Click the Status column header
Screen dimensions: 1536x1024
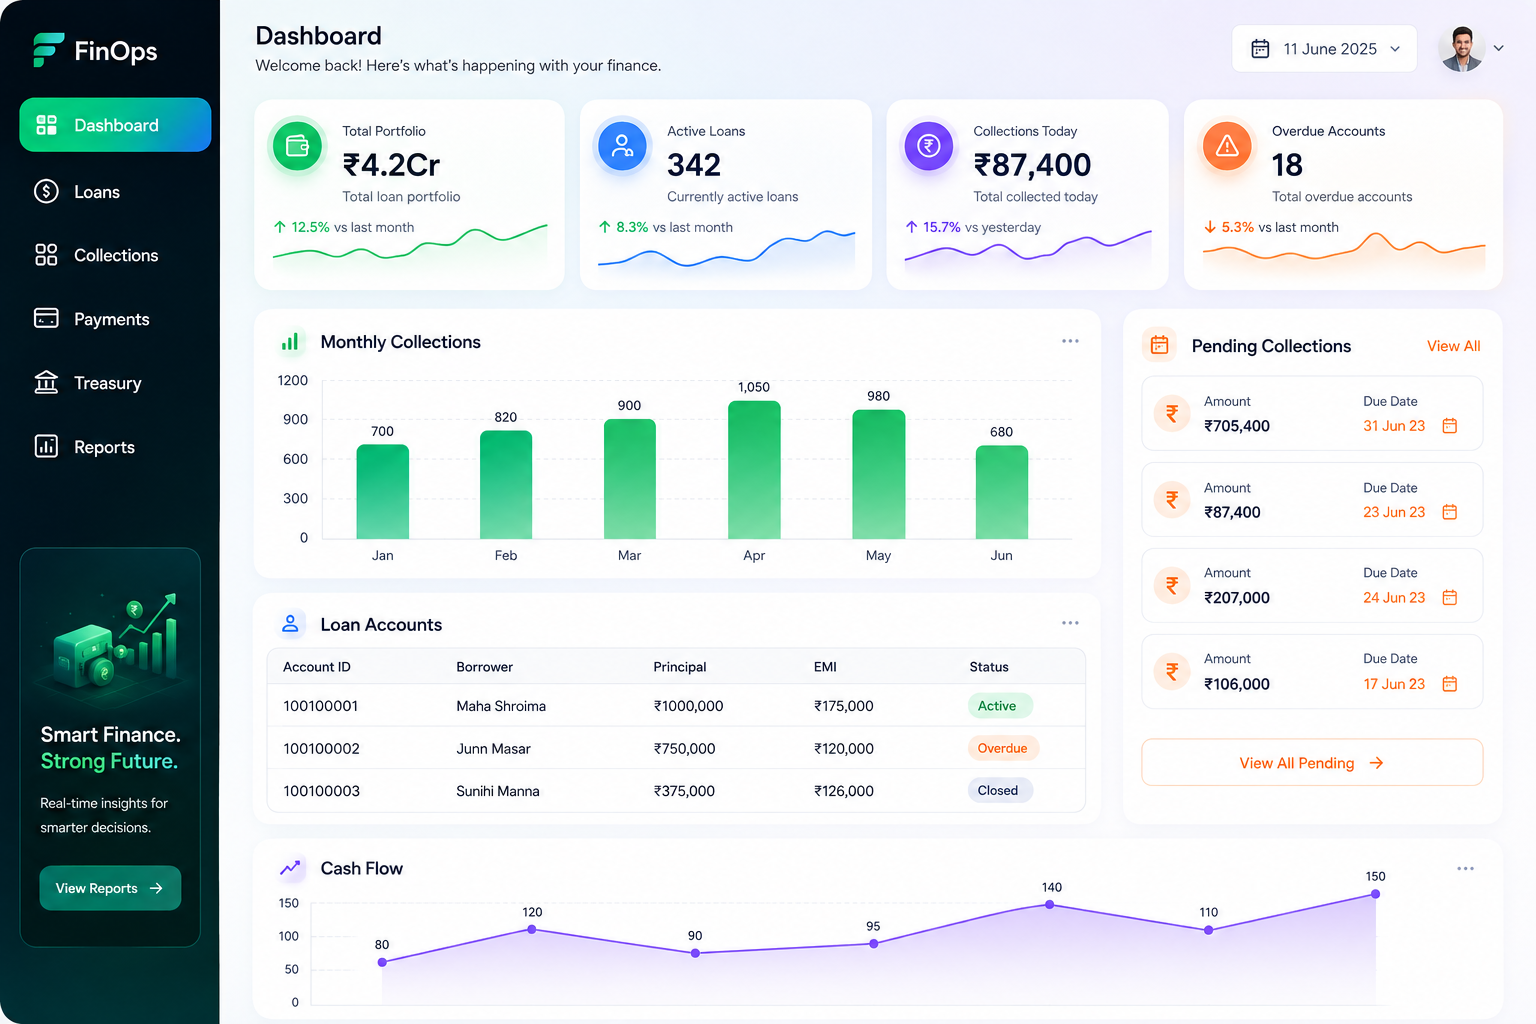click(x=989, y=667)
